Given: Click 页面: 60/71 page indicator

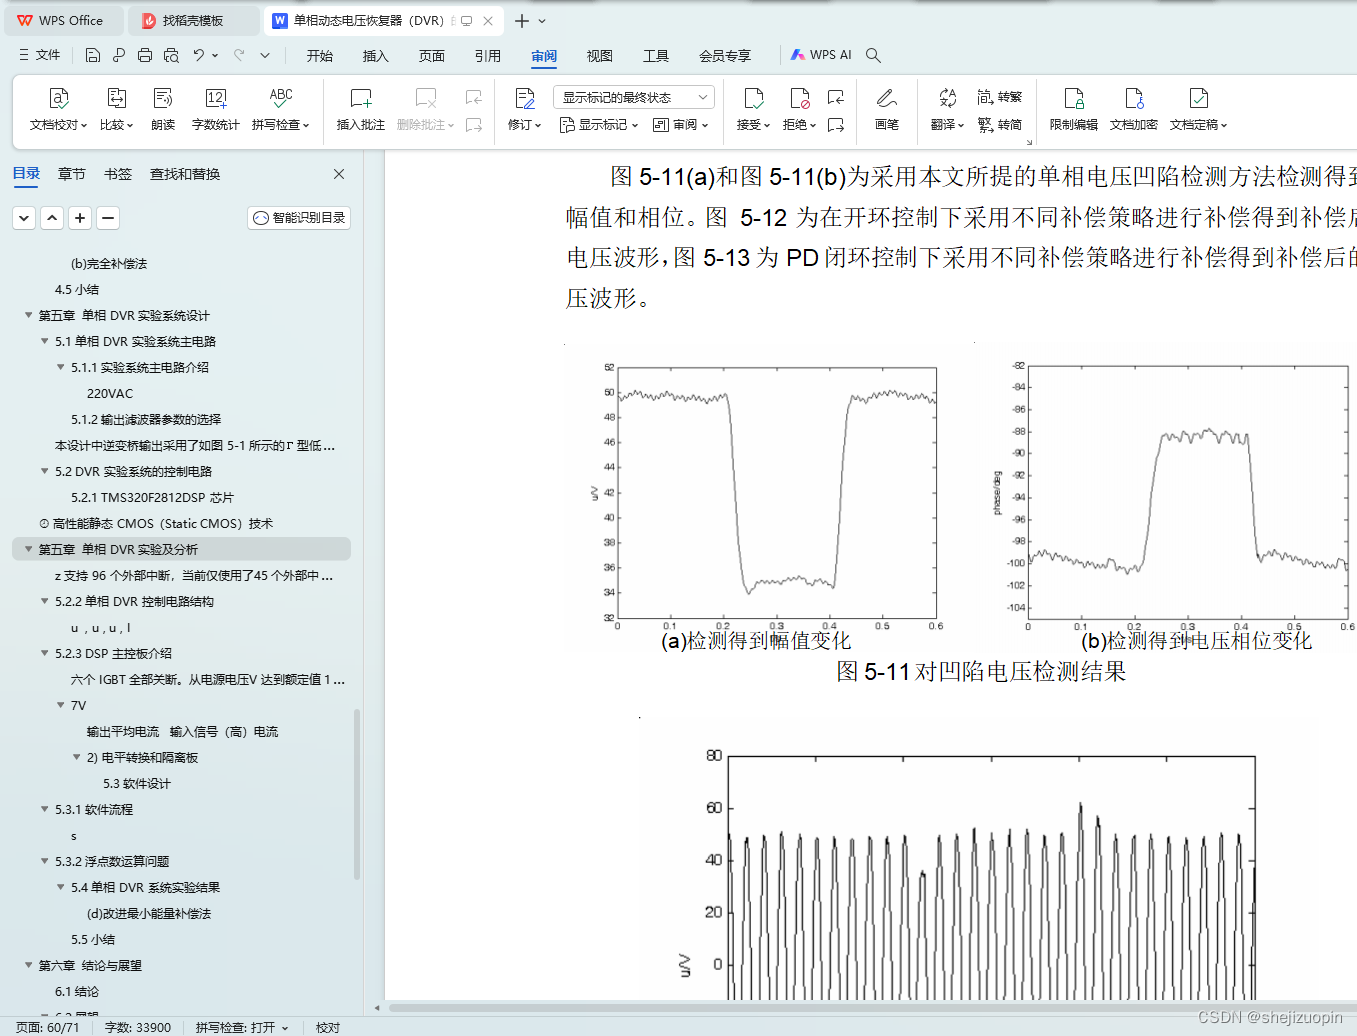Looking at the screenshot, I should click(47, 1027).
